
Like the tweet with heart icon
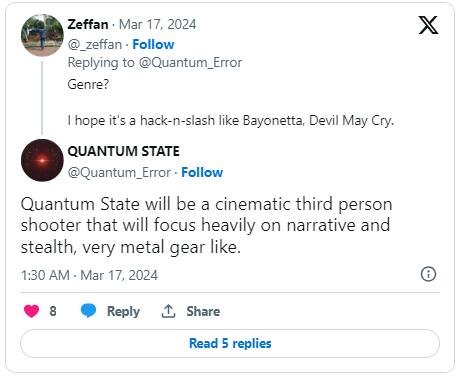click(x=31, y=311)
